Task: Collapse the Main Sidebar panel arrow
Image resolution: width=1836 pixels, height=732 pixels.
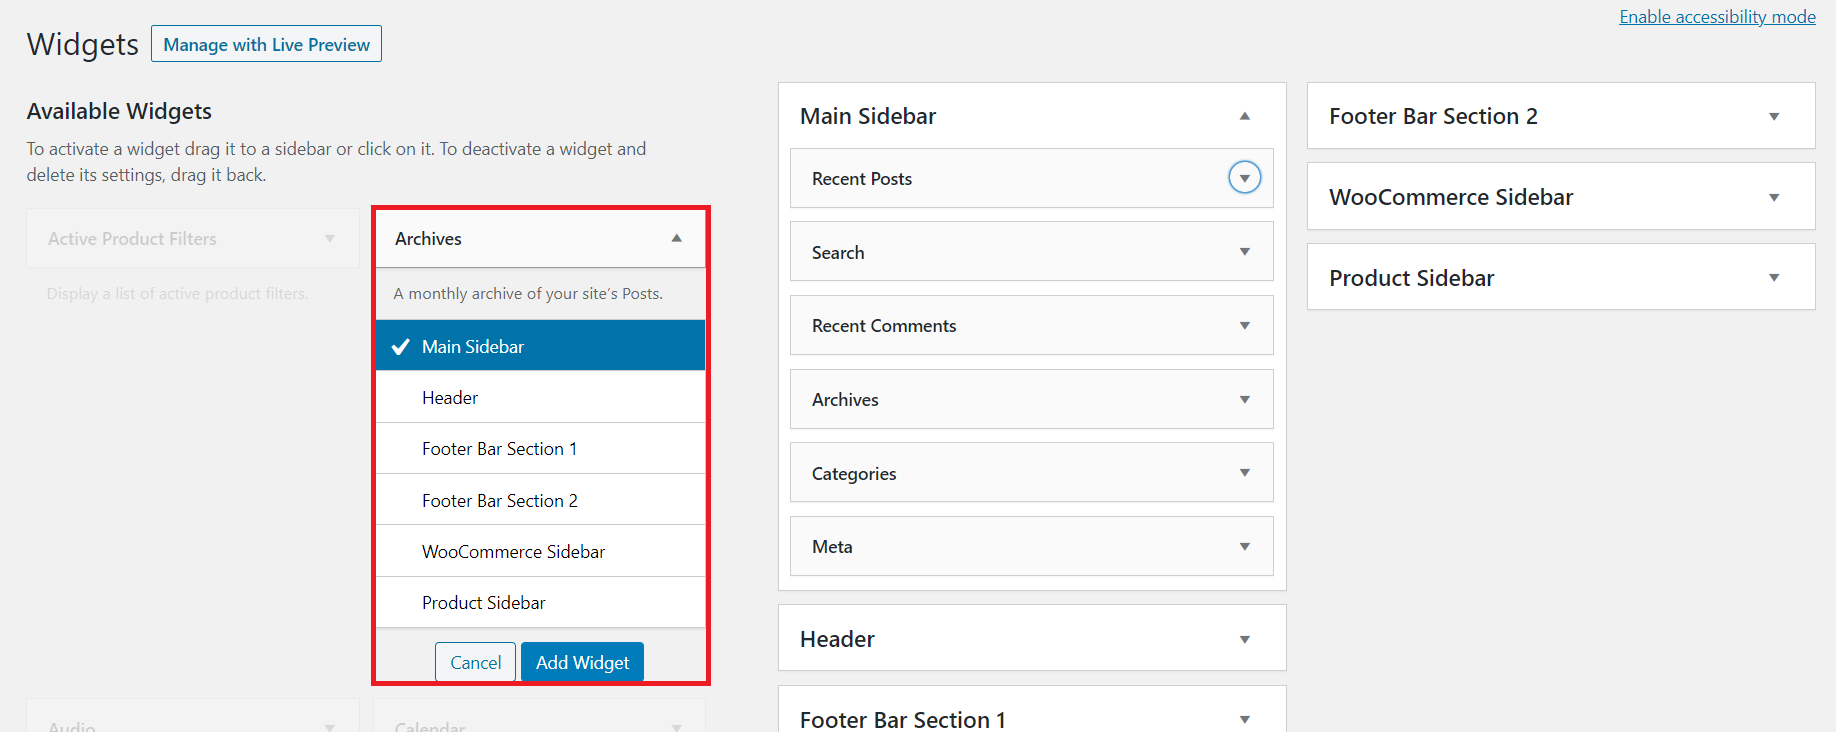Action: (1244, 116)
